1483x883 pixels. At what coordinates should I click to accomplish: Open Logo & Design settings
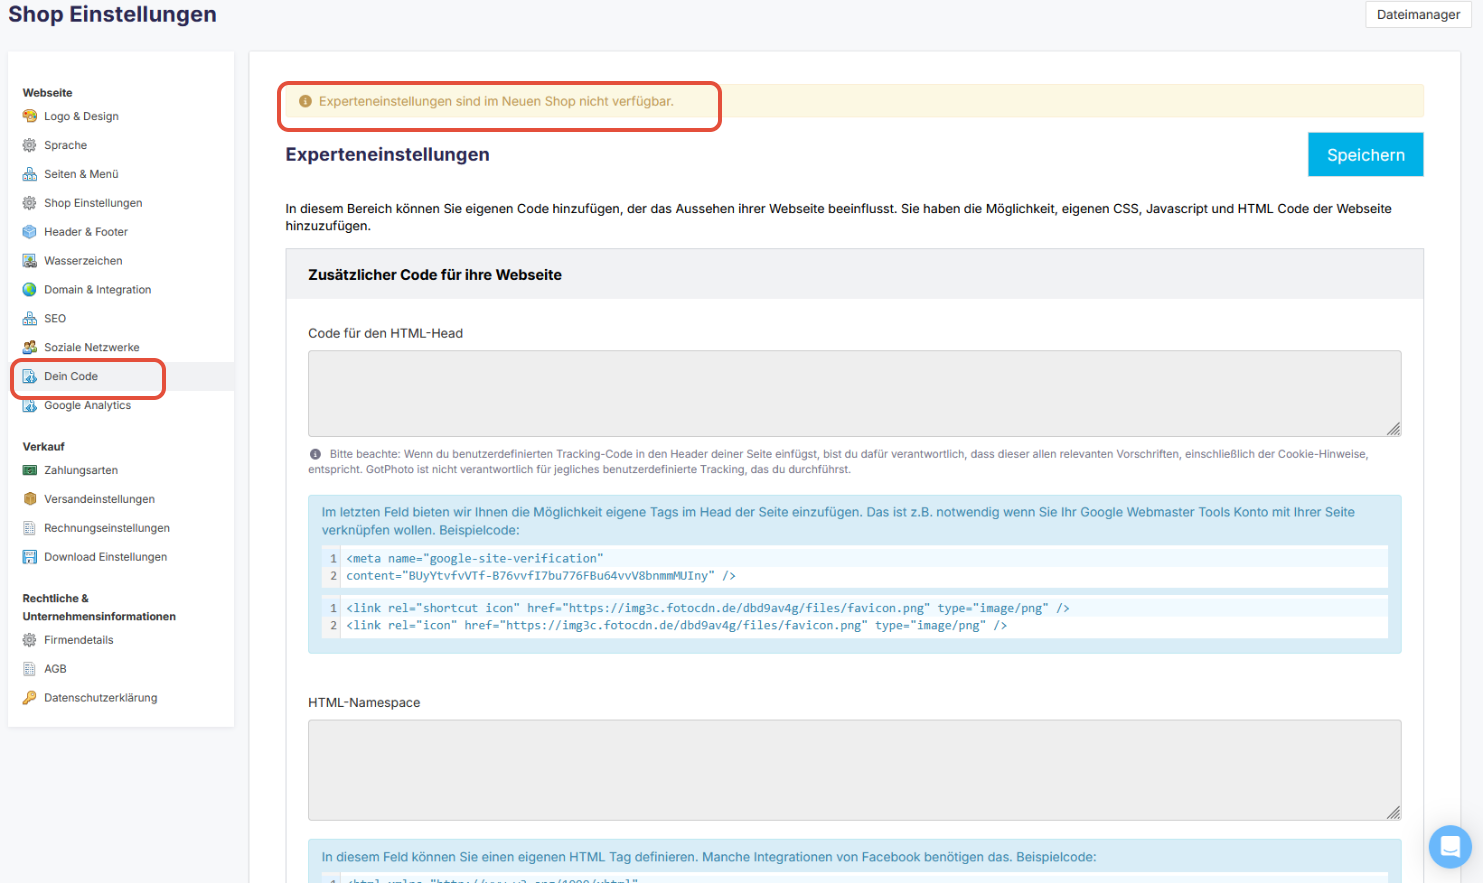(x=81, y=116)
